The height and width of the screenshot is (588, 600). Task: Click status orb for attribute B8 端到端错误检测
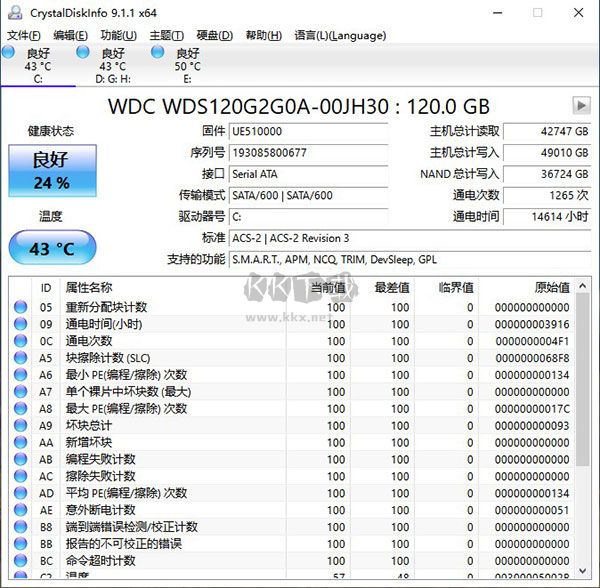click(20, 526)
